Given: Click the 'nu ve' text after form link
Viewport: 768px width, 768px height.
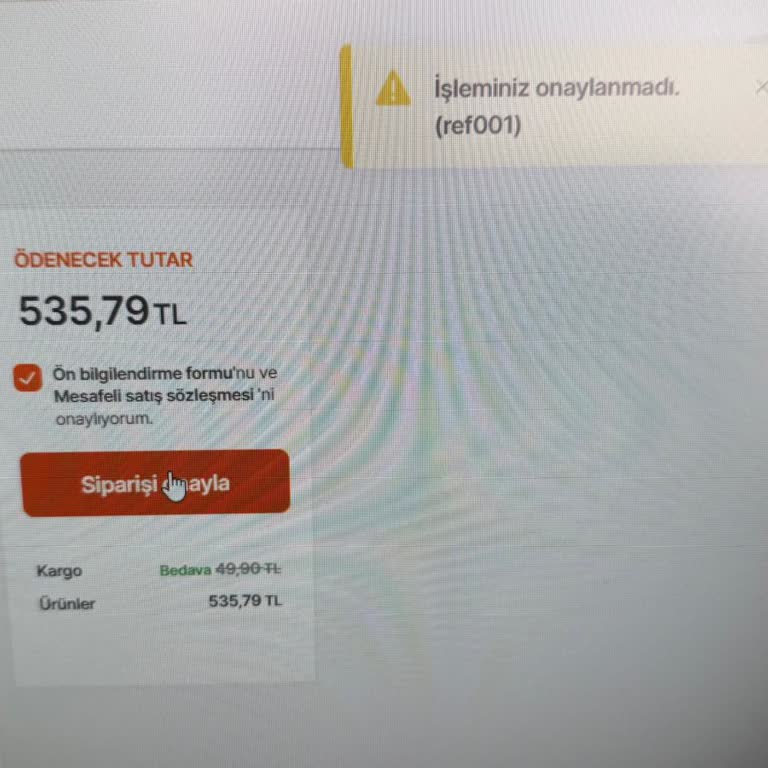Looking at the screenshot, I should pyautogui.click(x=255, y=373).
